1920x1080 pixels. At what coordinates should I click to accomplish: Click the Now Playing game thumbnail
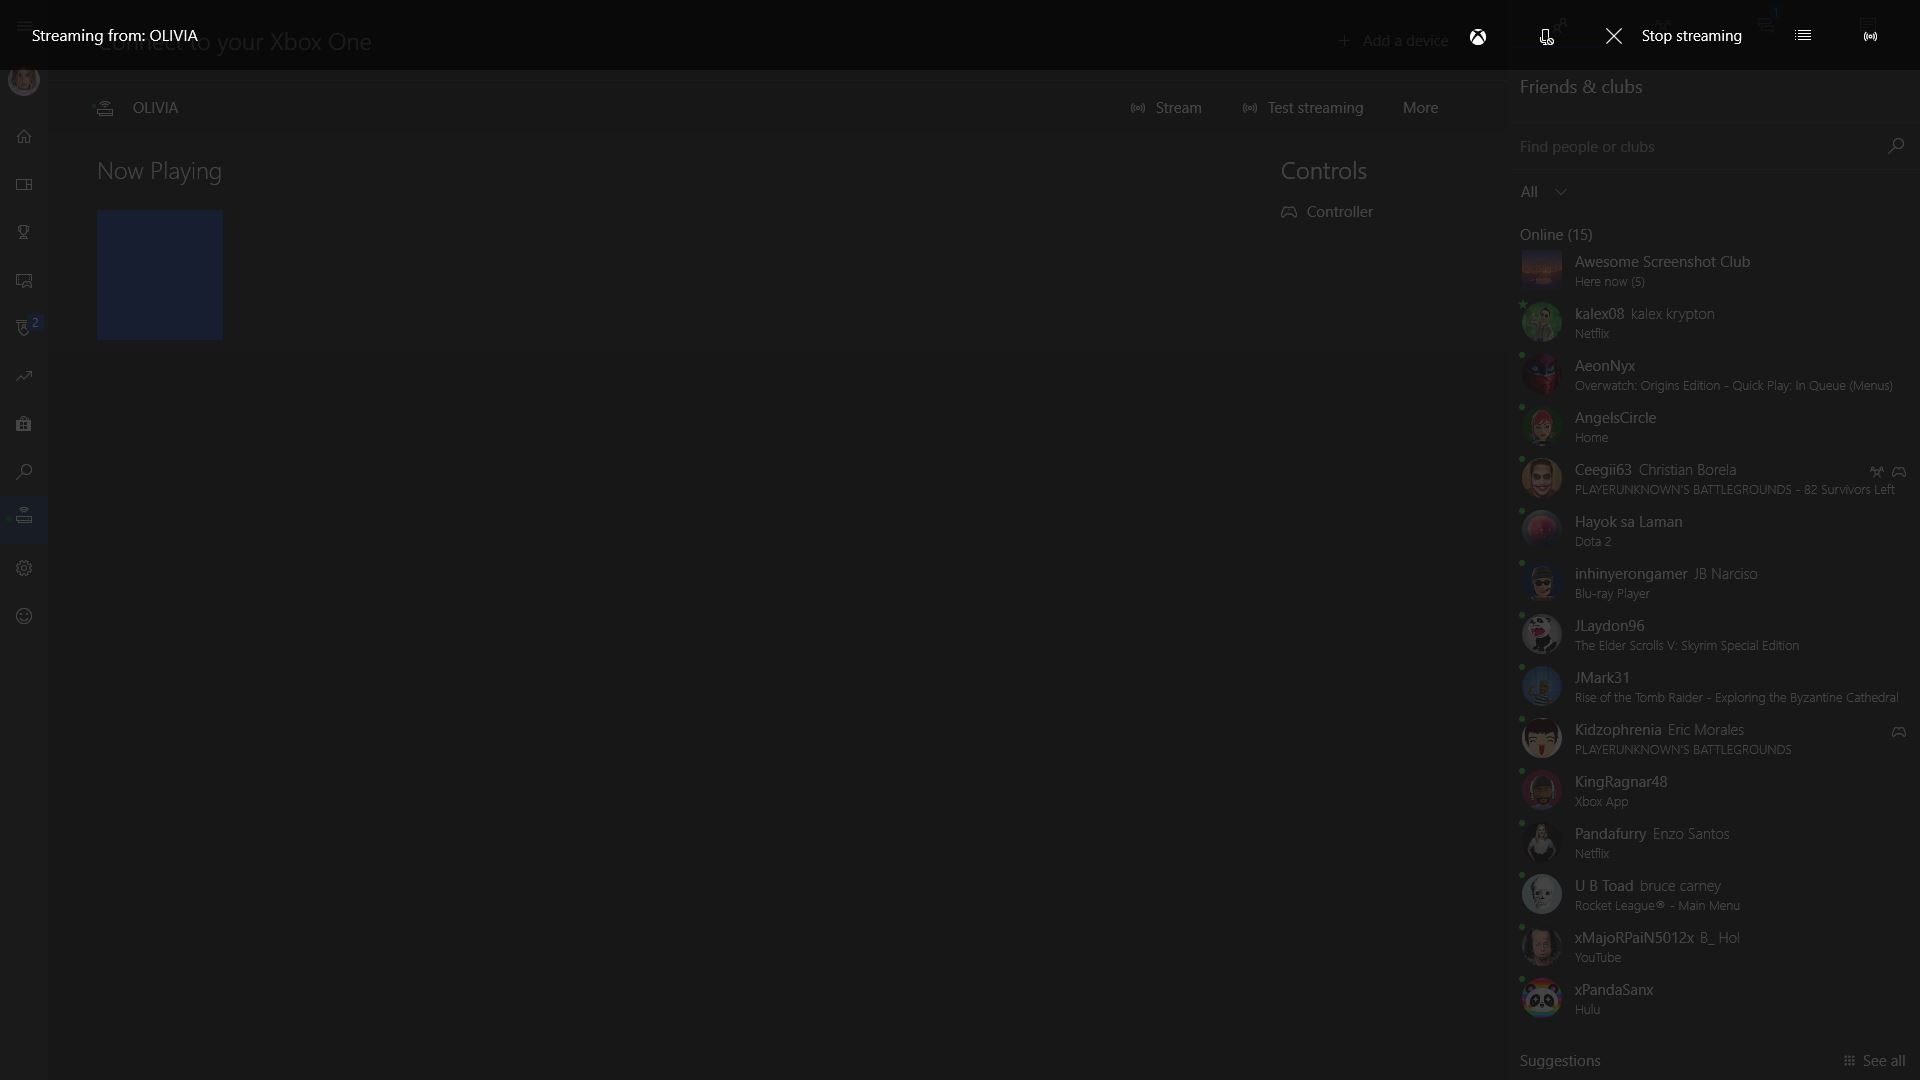(x=160, y=274)
